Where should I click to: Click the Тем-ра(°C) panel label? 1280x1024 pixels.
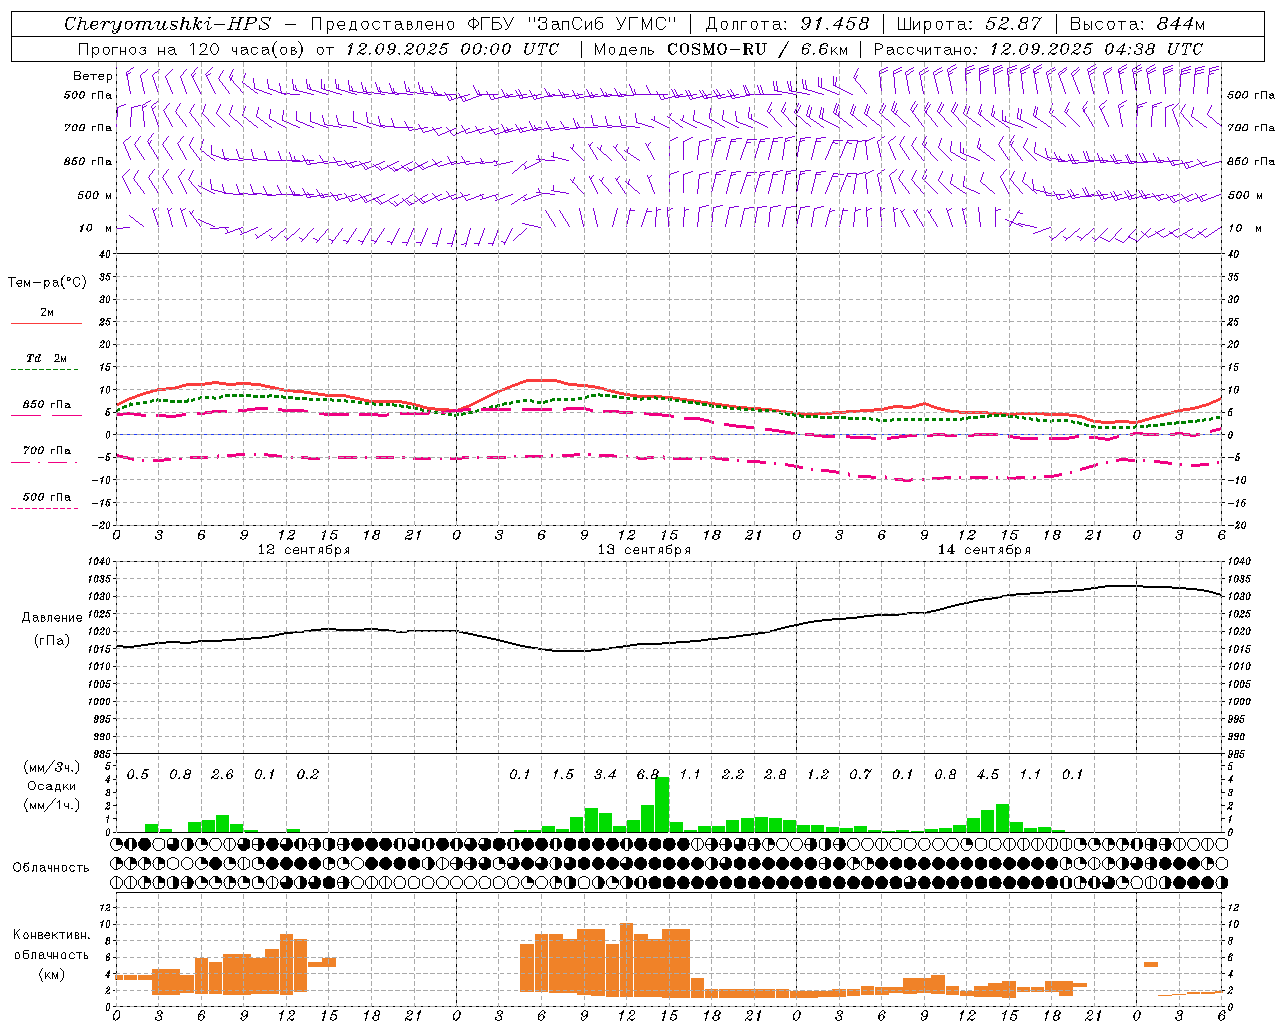coord(47,283)
